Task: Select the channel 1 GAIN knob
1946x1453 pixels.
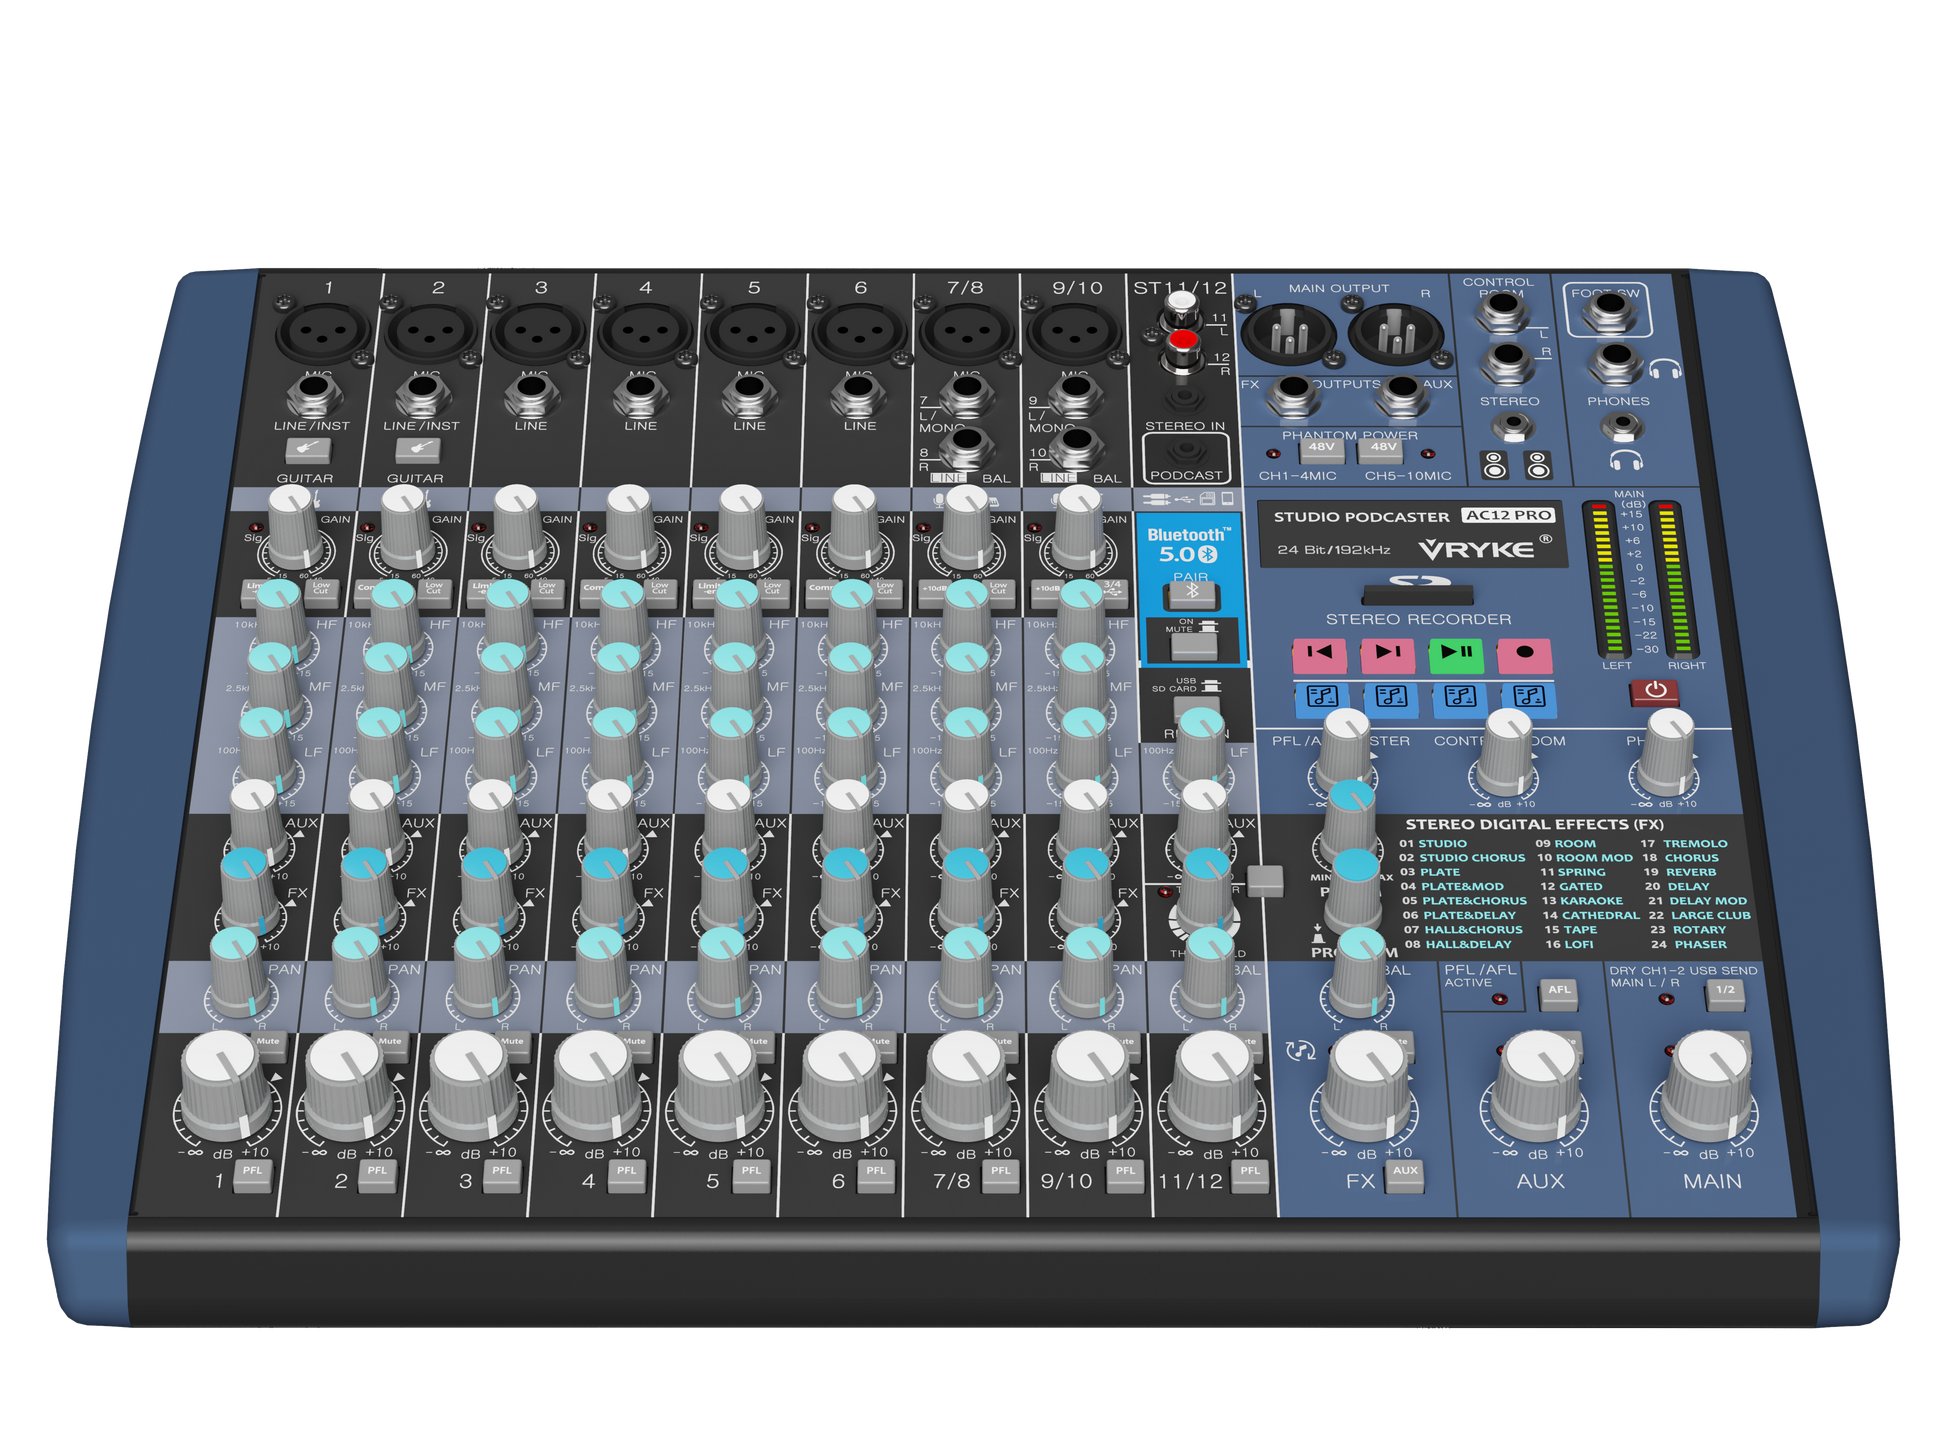Action: click(295, 527)
